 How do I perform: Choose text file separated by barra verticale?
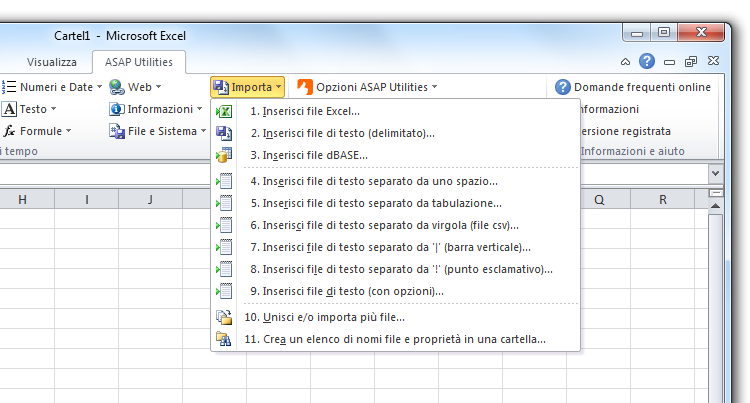(396, 247)
